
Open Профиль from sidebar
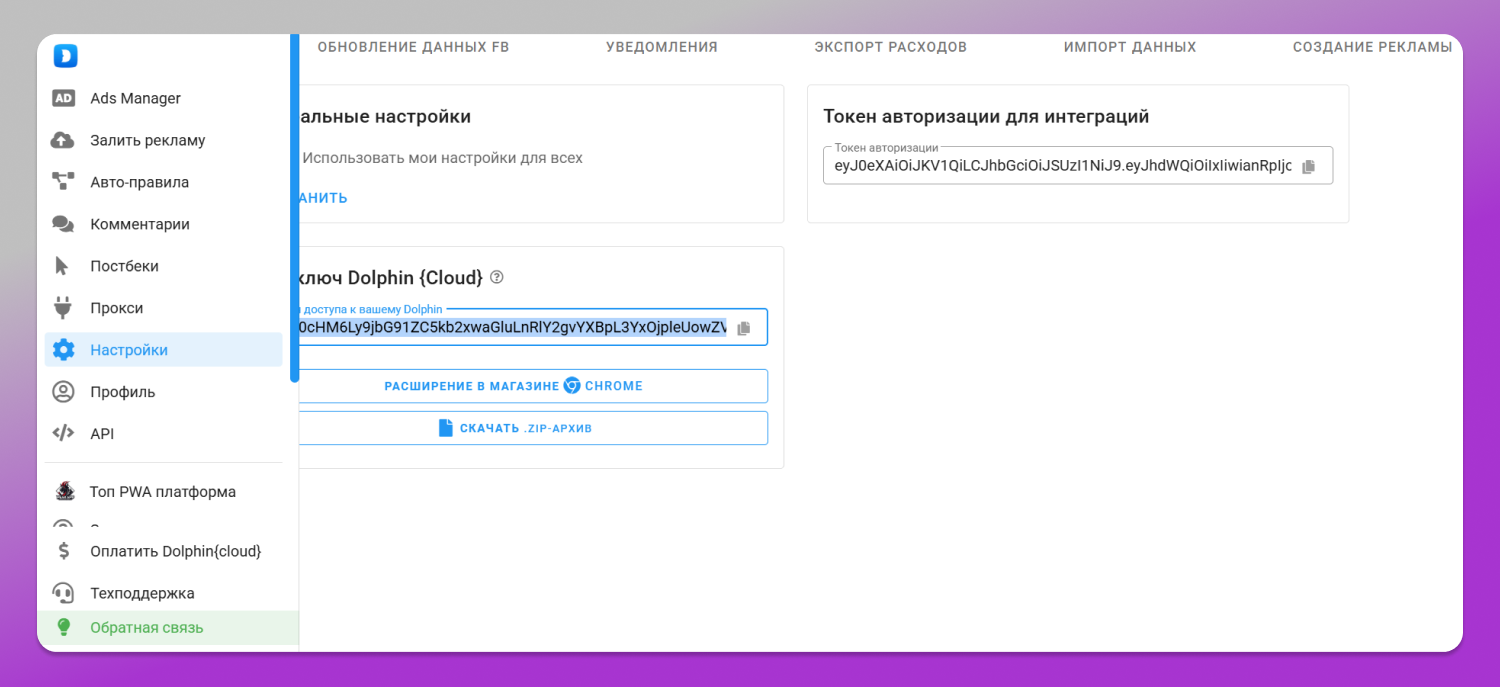point(164,392)
